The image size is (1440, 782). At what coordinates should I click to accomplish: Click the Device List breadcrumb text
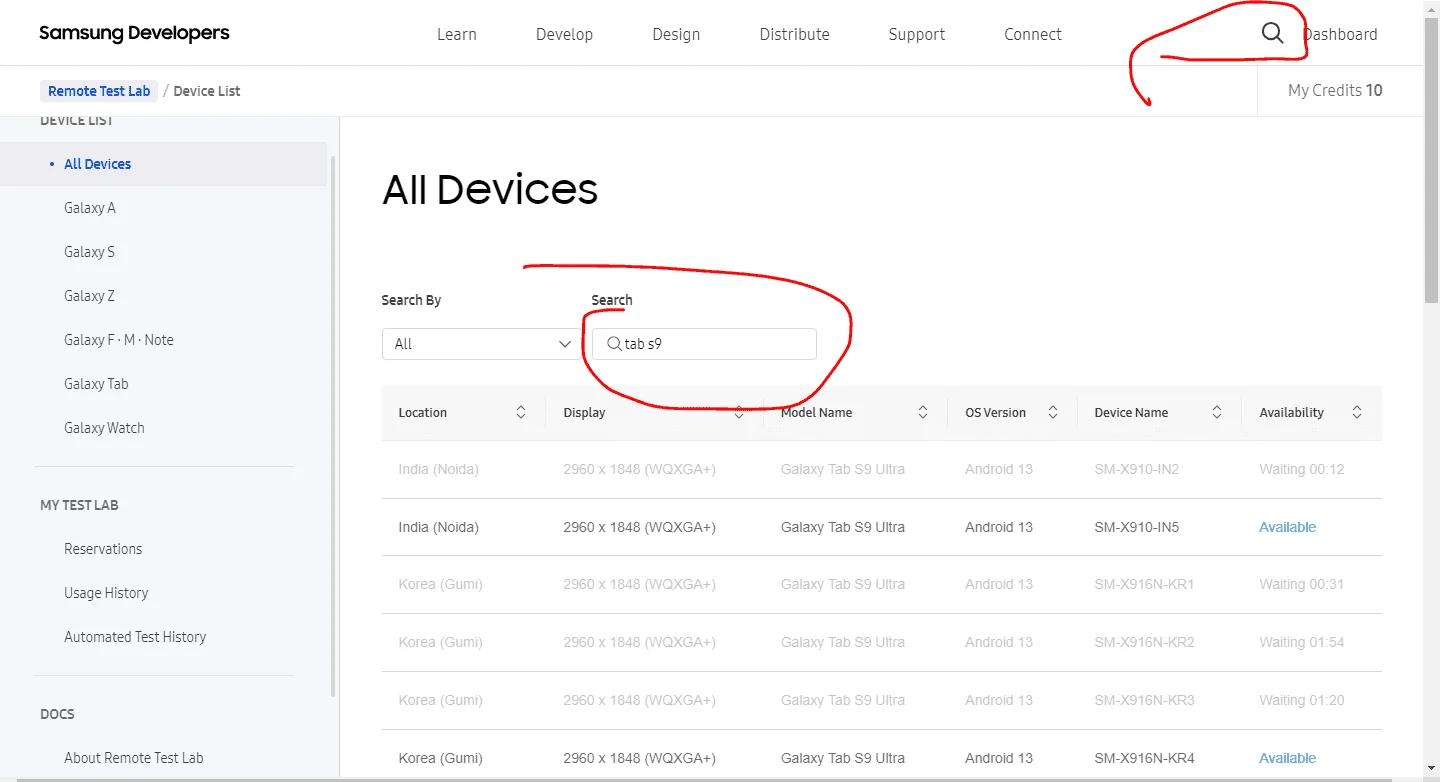[x=207, y=91]
